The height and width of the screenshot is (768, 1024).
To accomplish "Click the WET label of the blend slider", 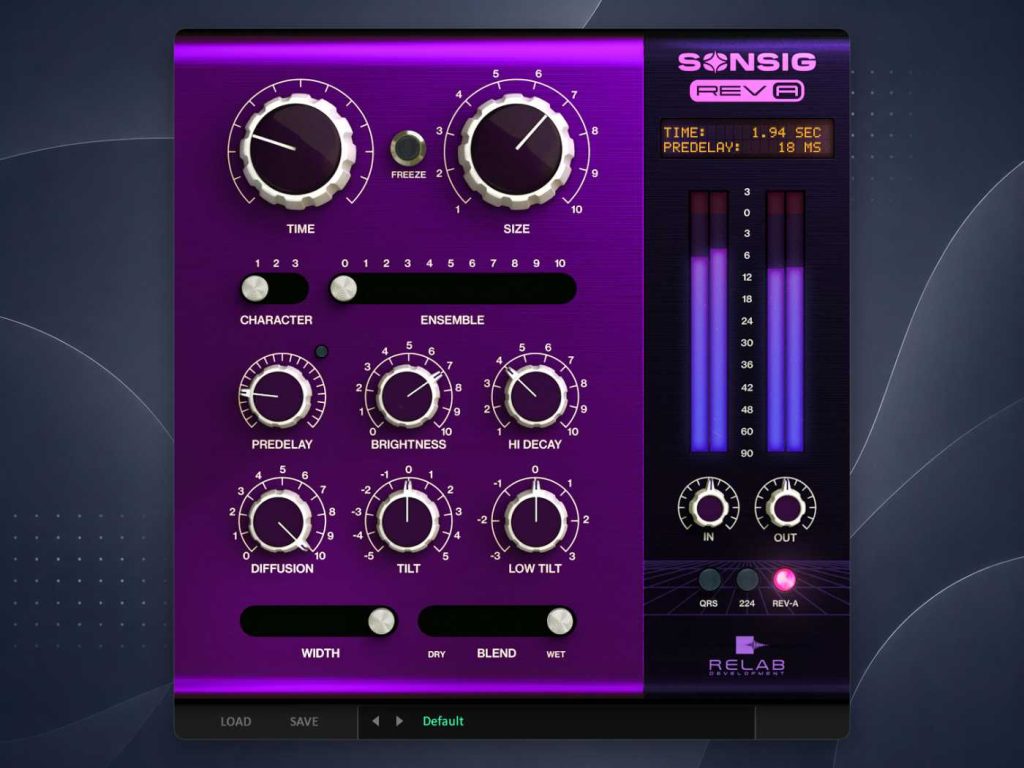I will click(556, 654).
